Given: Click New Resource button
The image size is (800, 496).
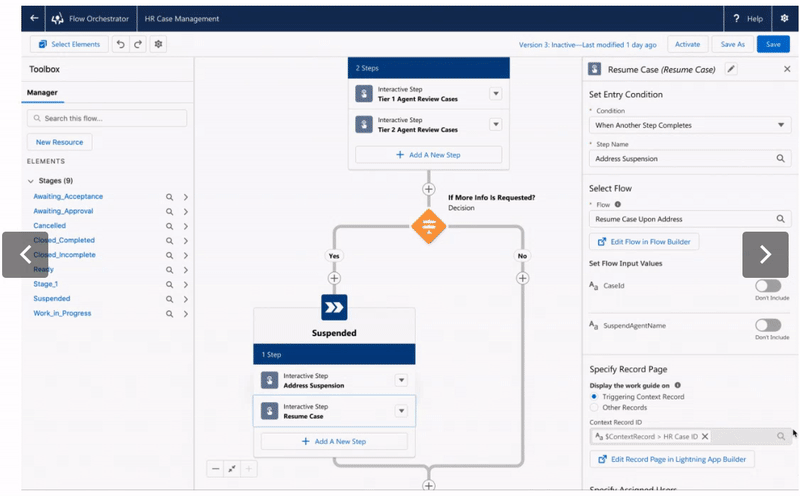Looking at the screenshot, I should 59,142.
